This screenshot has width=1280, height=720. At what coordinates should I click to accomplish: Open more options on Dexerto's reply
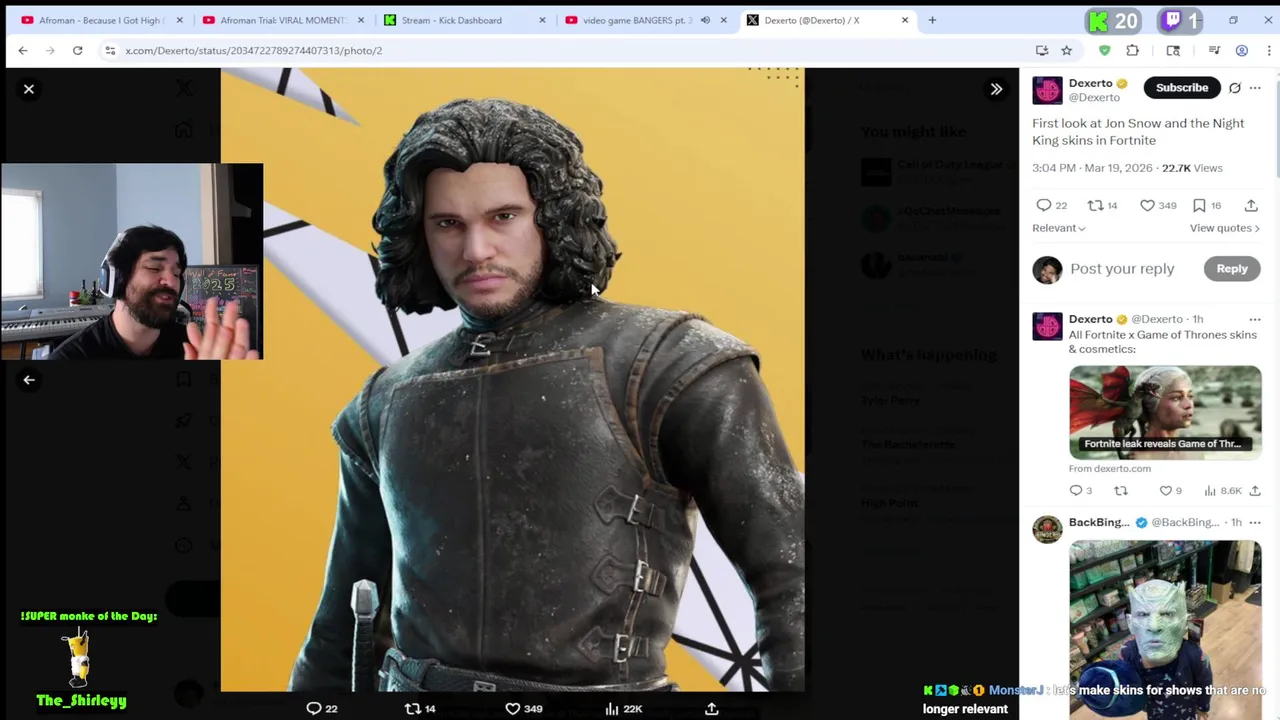1255,320
